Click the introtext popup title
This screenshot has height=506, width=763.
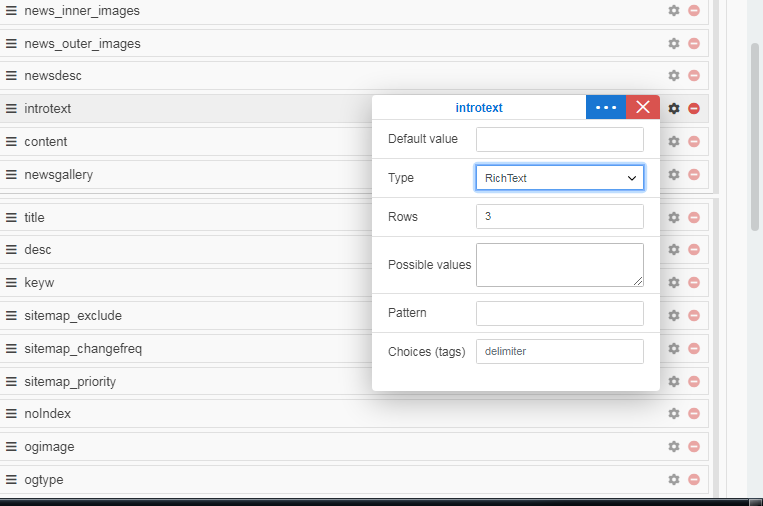(479, 108)
